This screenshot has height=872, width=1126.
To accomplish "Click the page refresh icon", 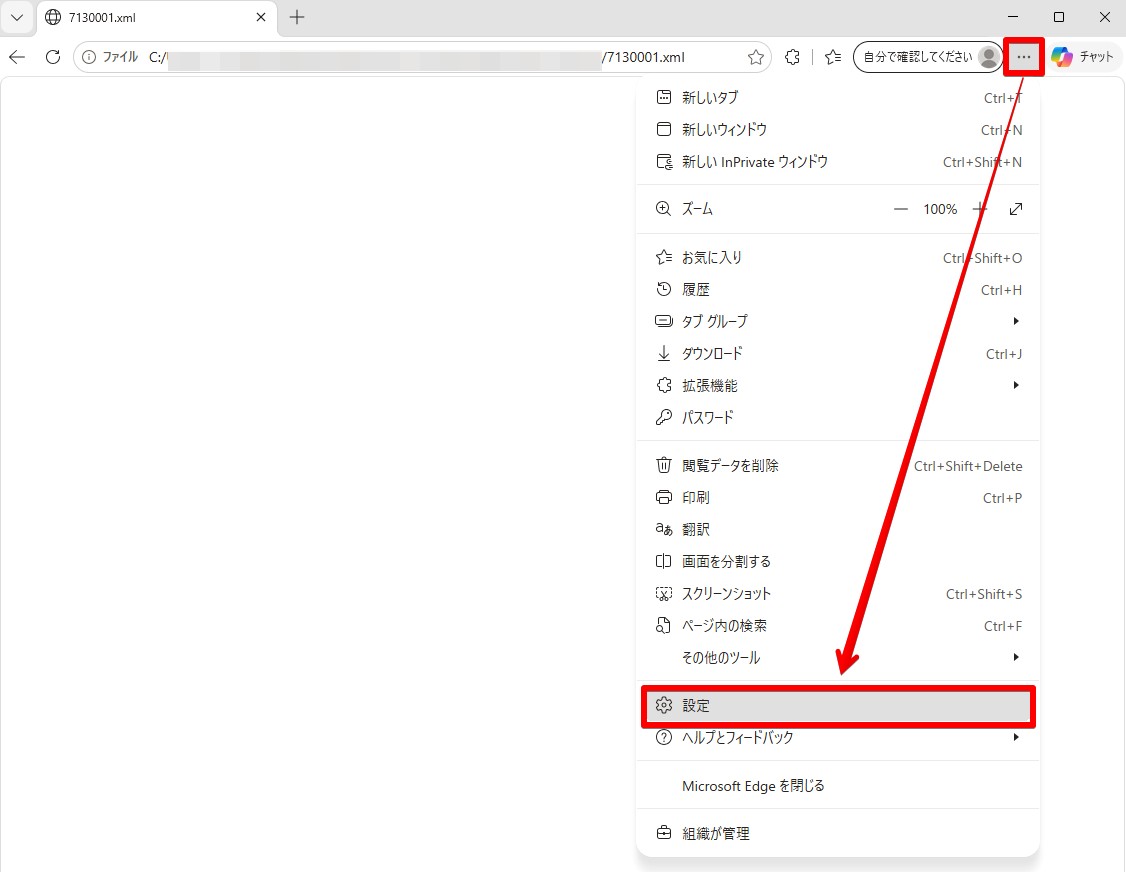I will (x=52, y=57).
